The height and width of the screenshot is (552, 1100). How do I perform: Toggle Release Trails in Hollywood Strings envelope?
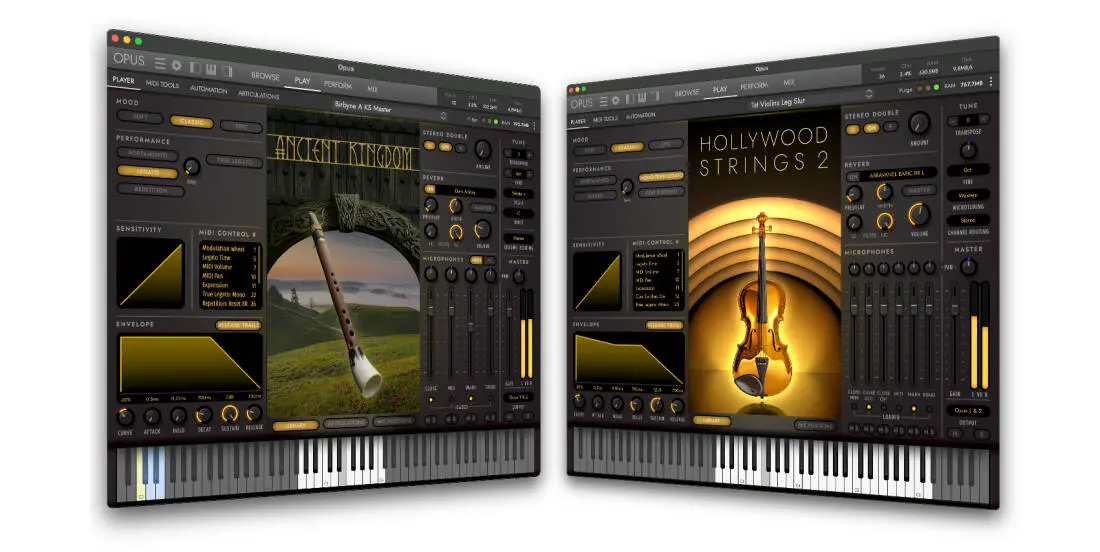click(x=663, y=325)
